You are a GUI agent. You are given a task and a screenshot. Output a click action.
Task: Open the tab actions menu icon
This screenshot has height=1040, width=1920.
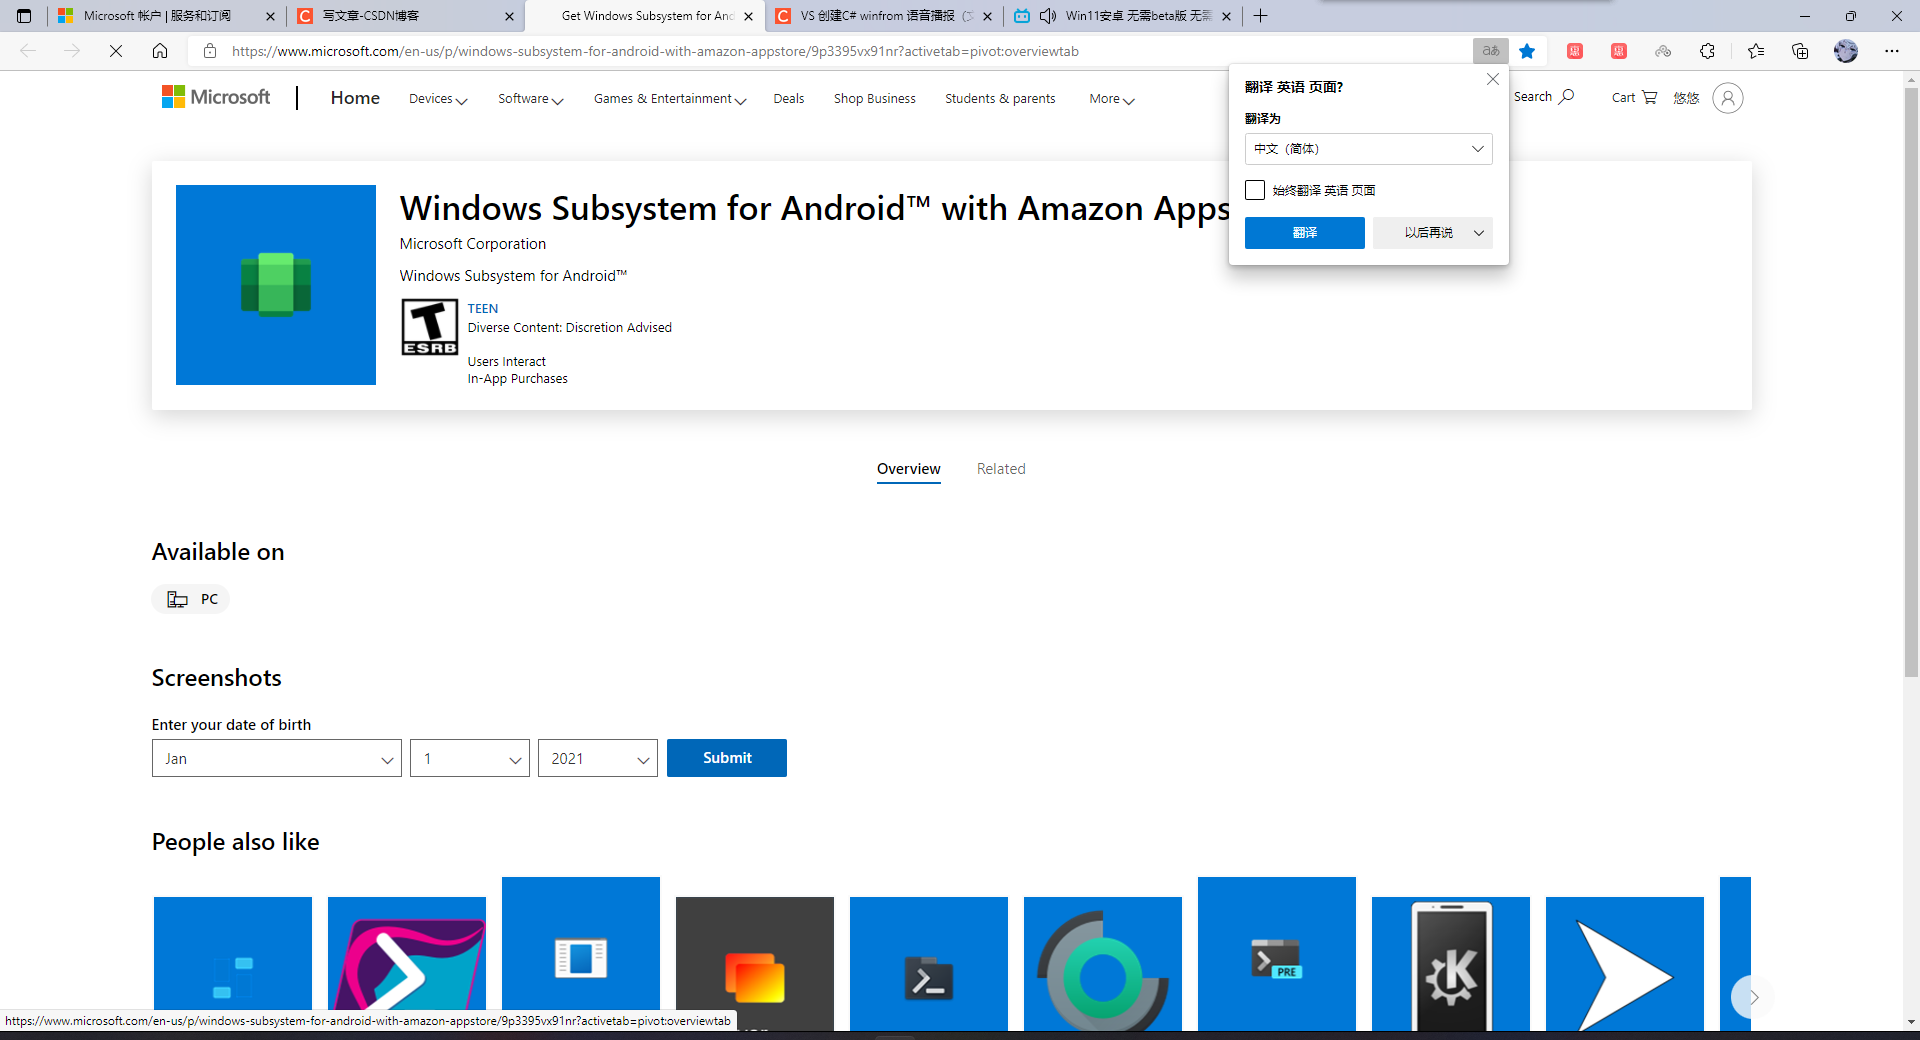[24, 16]
